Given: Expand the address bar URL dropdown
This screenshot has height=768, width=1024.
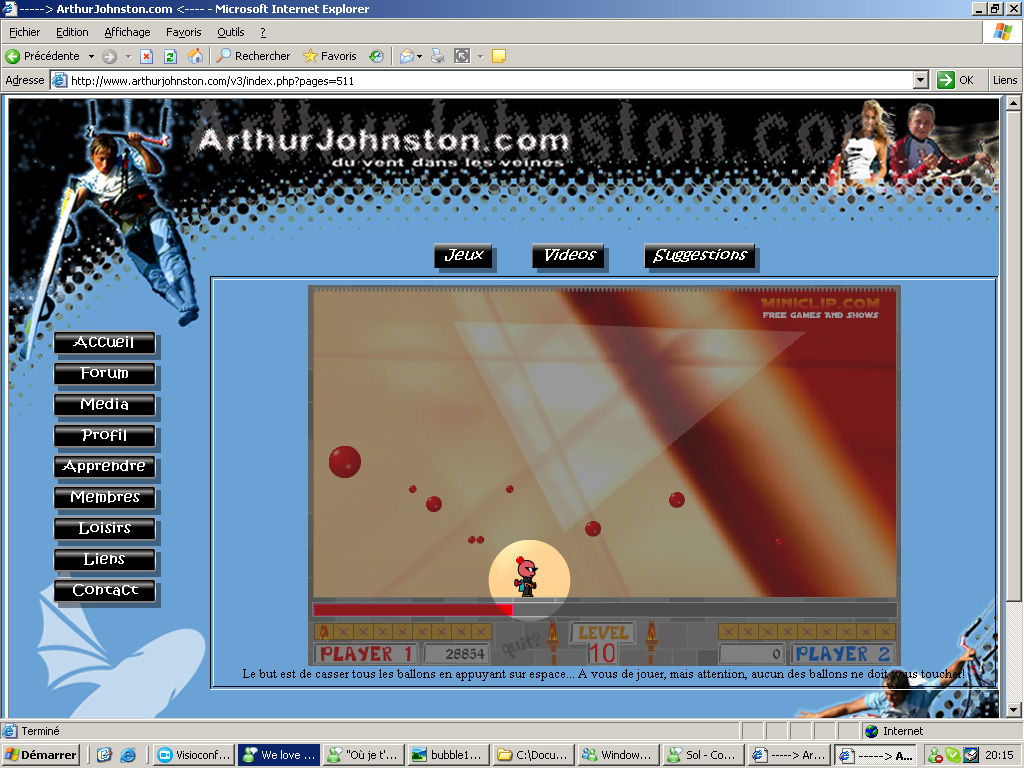Looking at the screenshot, I should [921, 80].
